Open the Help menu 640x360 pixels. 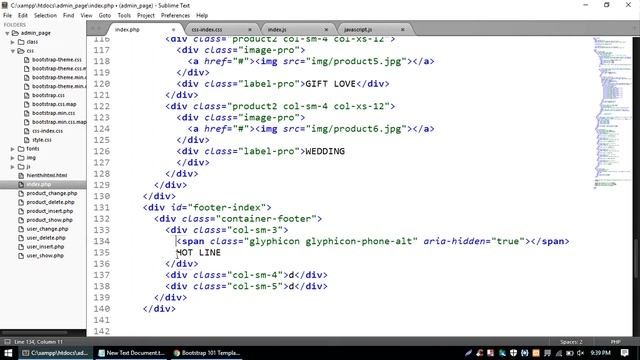[202, 15]
